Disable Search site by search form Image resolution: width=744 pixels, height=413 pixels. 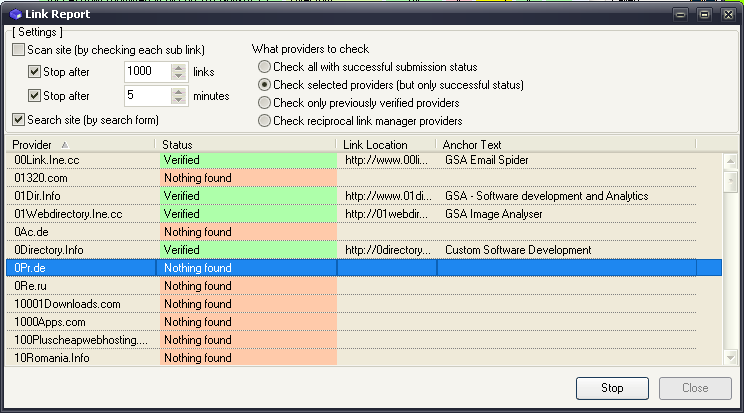[19, 120]
